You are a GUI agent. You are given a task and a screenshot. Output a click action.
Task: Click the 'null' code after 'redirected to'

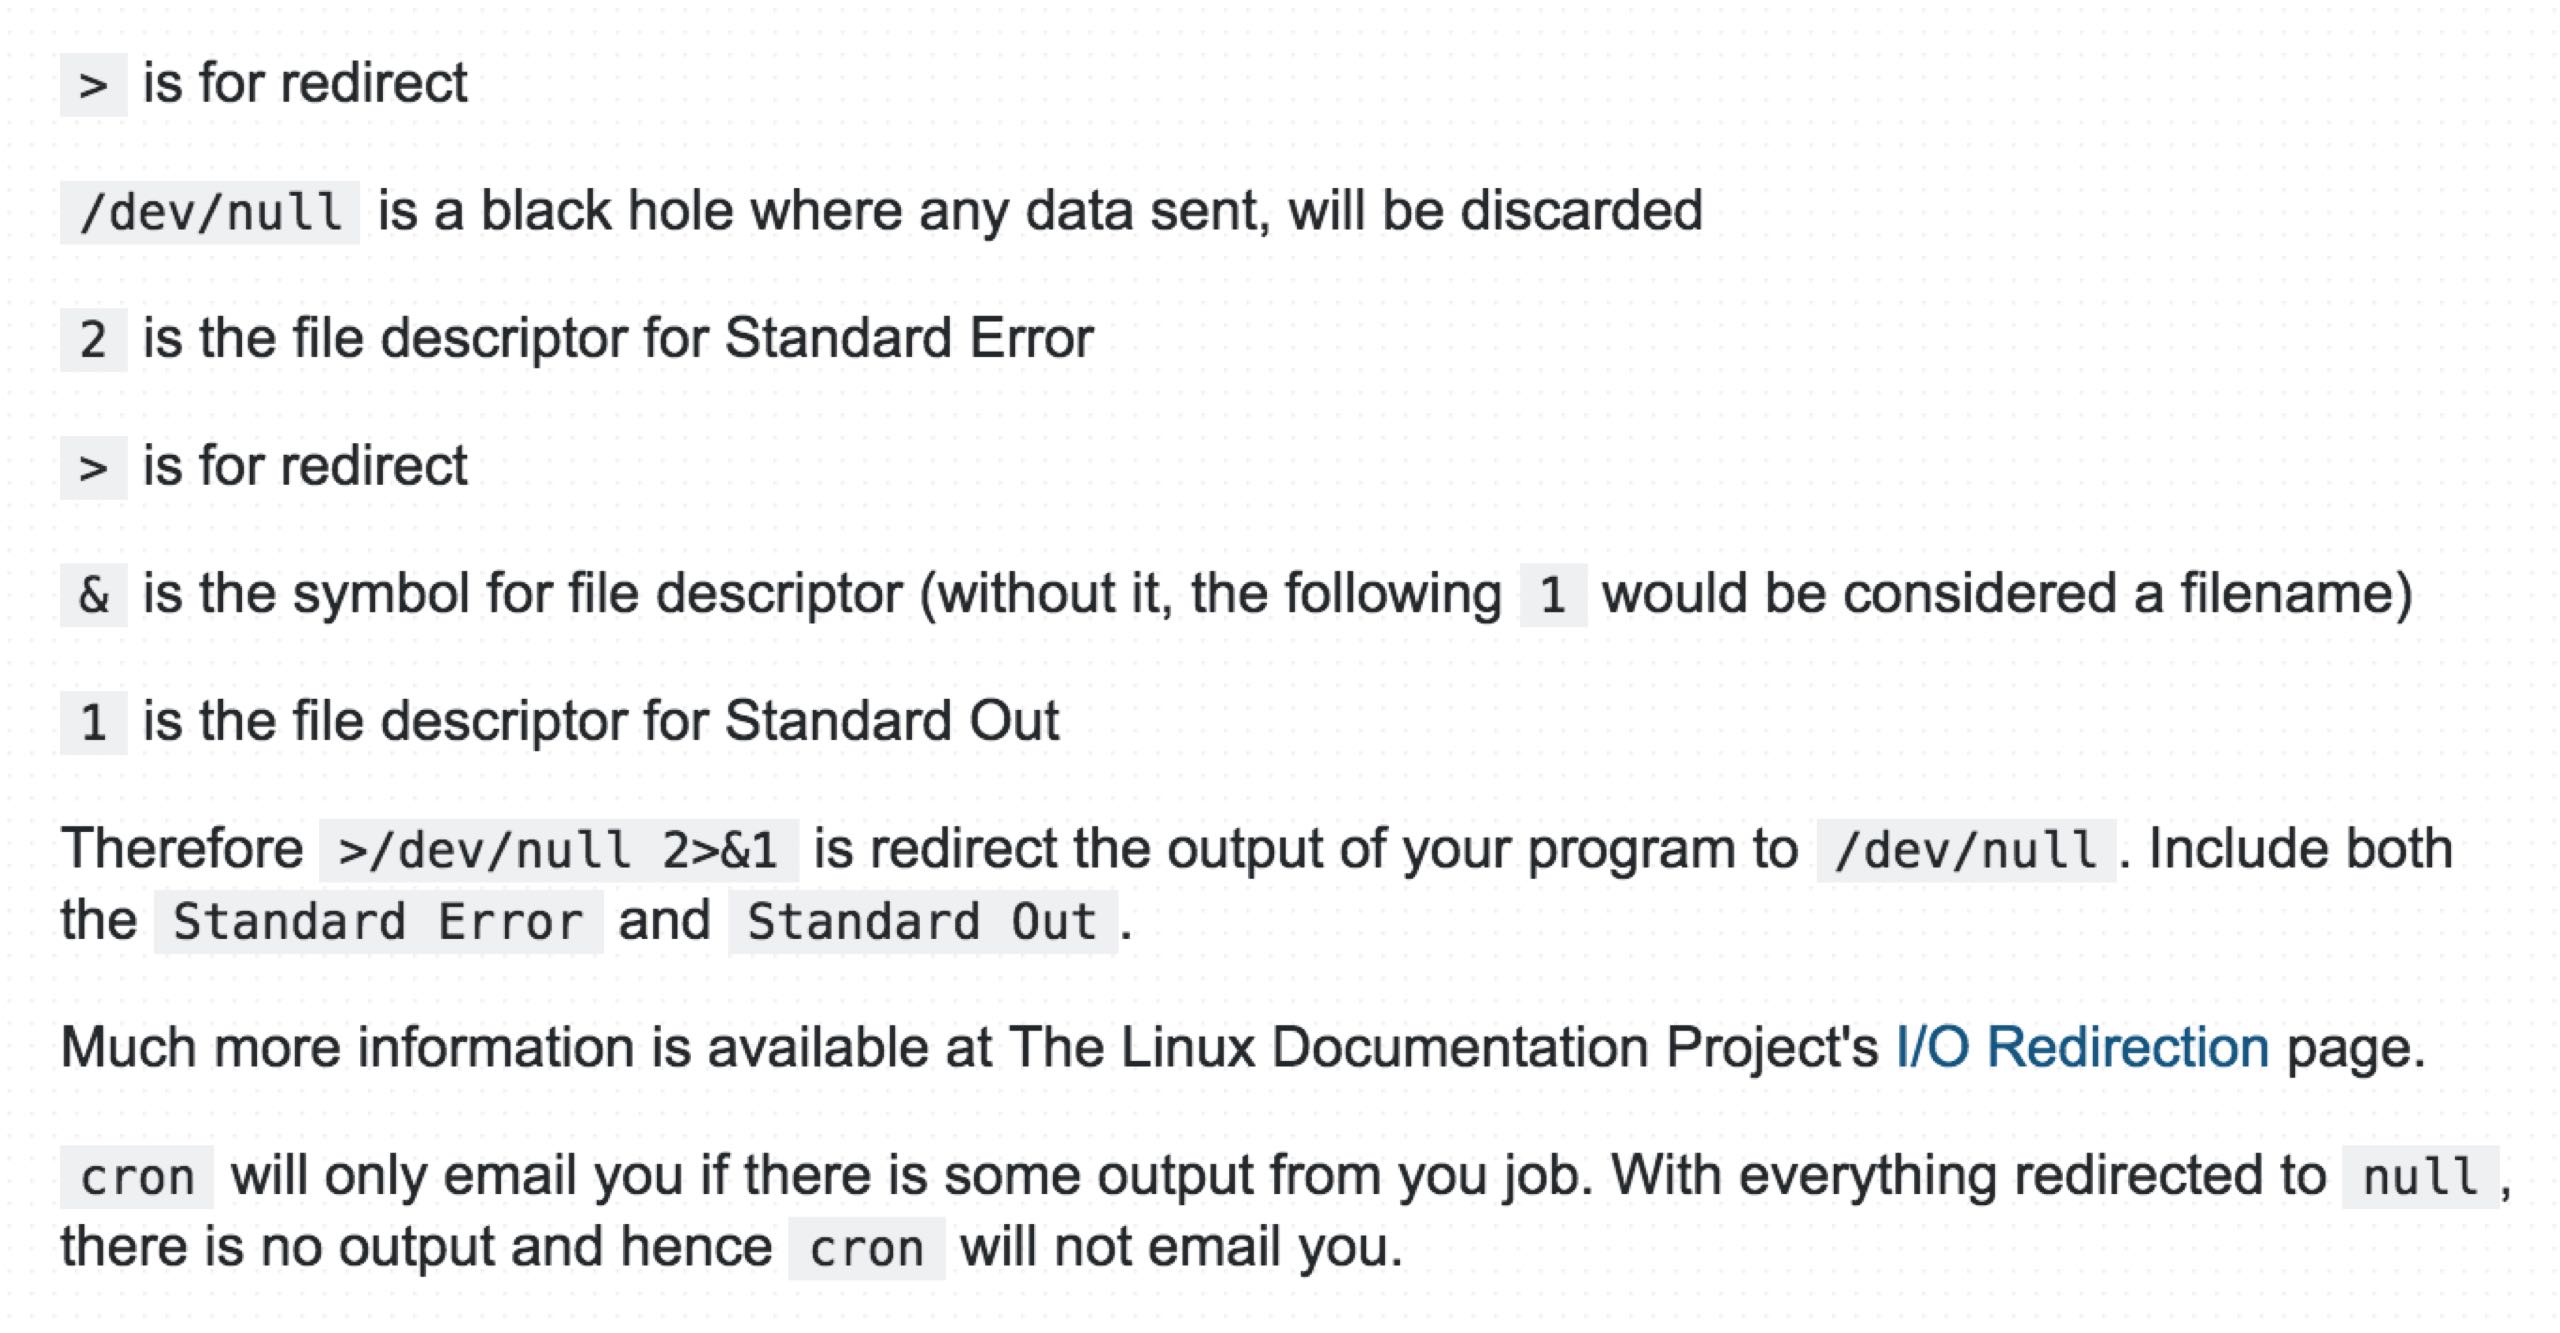(x=2420, y=1177)
